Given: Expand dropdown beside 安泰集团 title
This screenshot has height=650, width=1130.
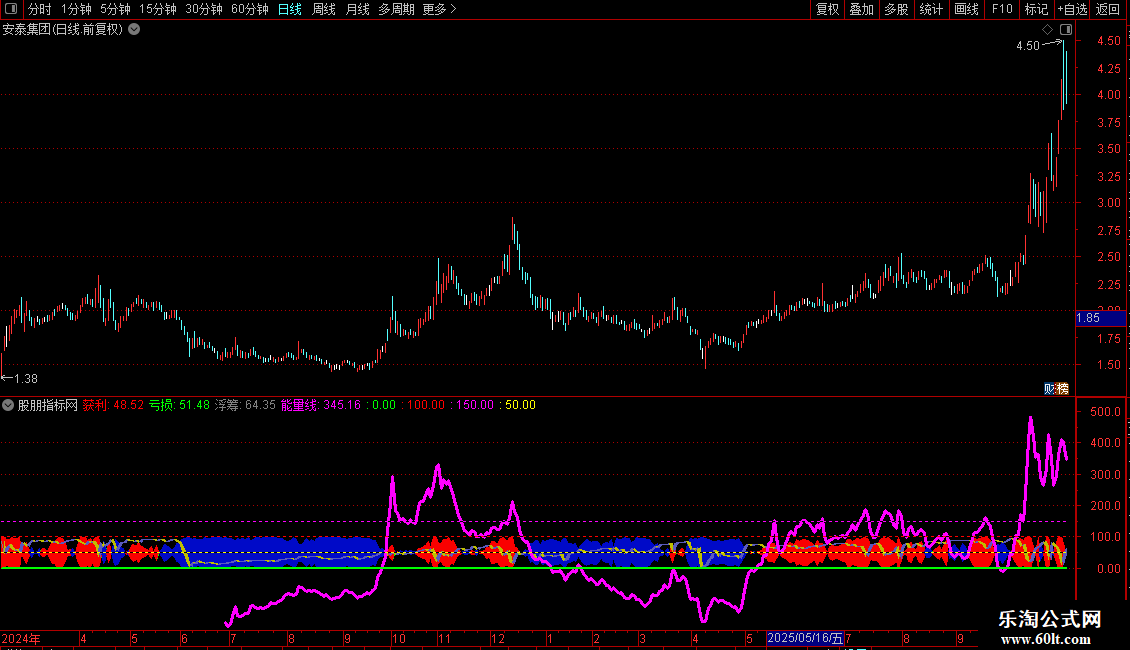Looking at the screenshot, I should coord(134,30).
